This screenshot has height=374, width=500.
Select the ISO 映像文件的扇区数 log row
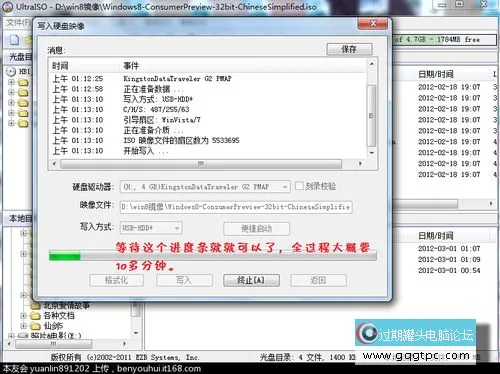pos(208,141)
